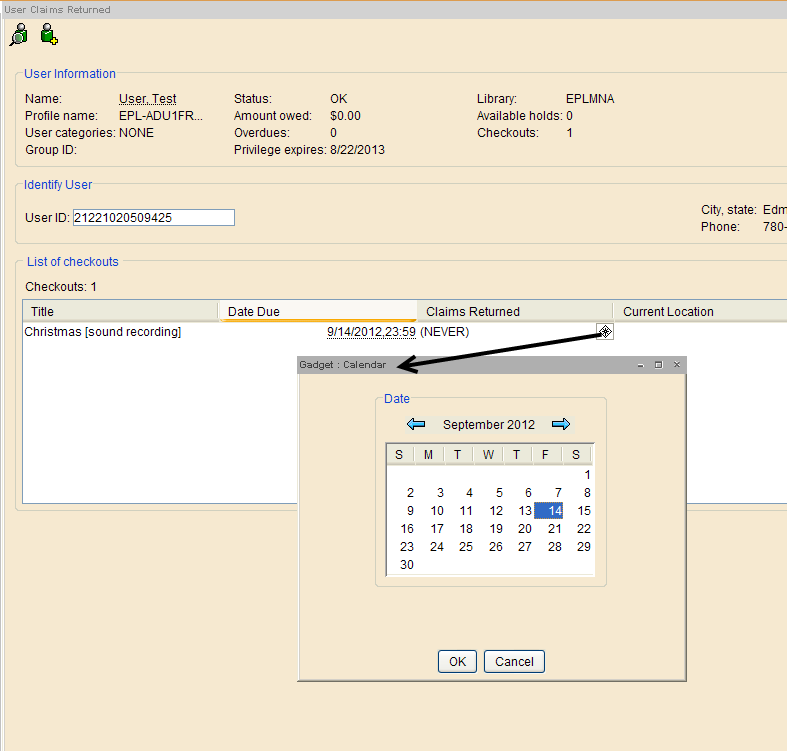Sort by the Title column header
This screenshot has height=751, width=787.
click(120, 311)
